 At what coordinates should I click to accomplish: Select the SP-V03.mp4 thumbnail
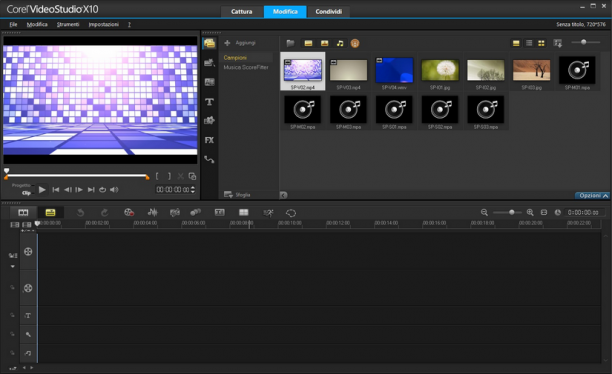[x=349, y=71]
